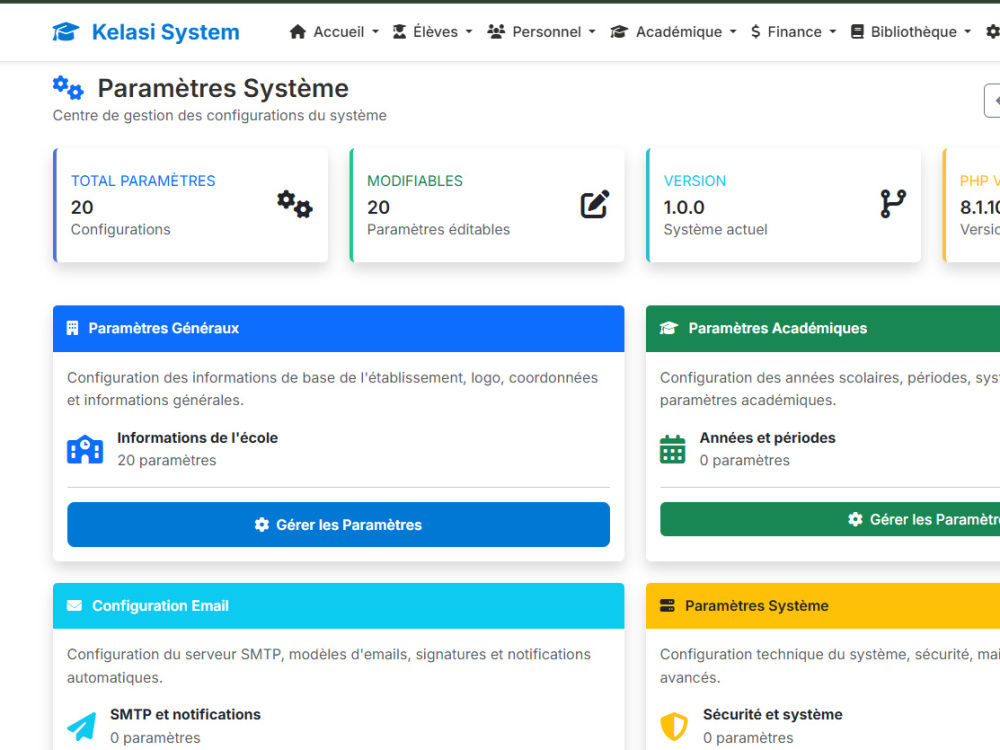Click the Années et périodes label
The image size is (1000, 750).
(767, 438)
